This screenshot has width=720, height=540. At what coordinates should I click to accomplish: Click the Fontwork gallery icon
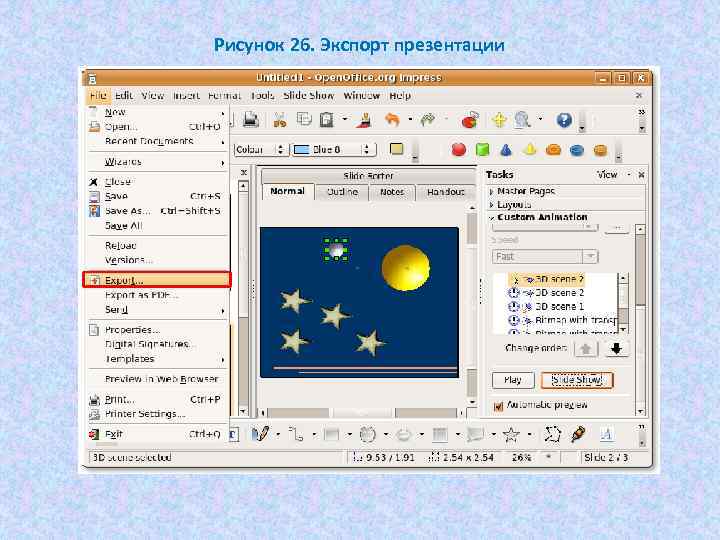[x=606, y=433]
